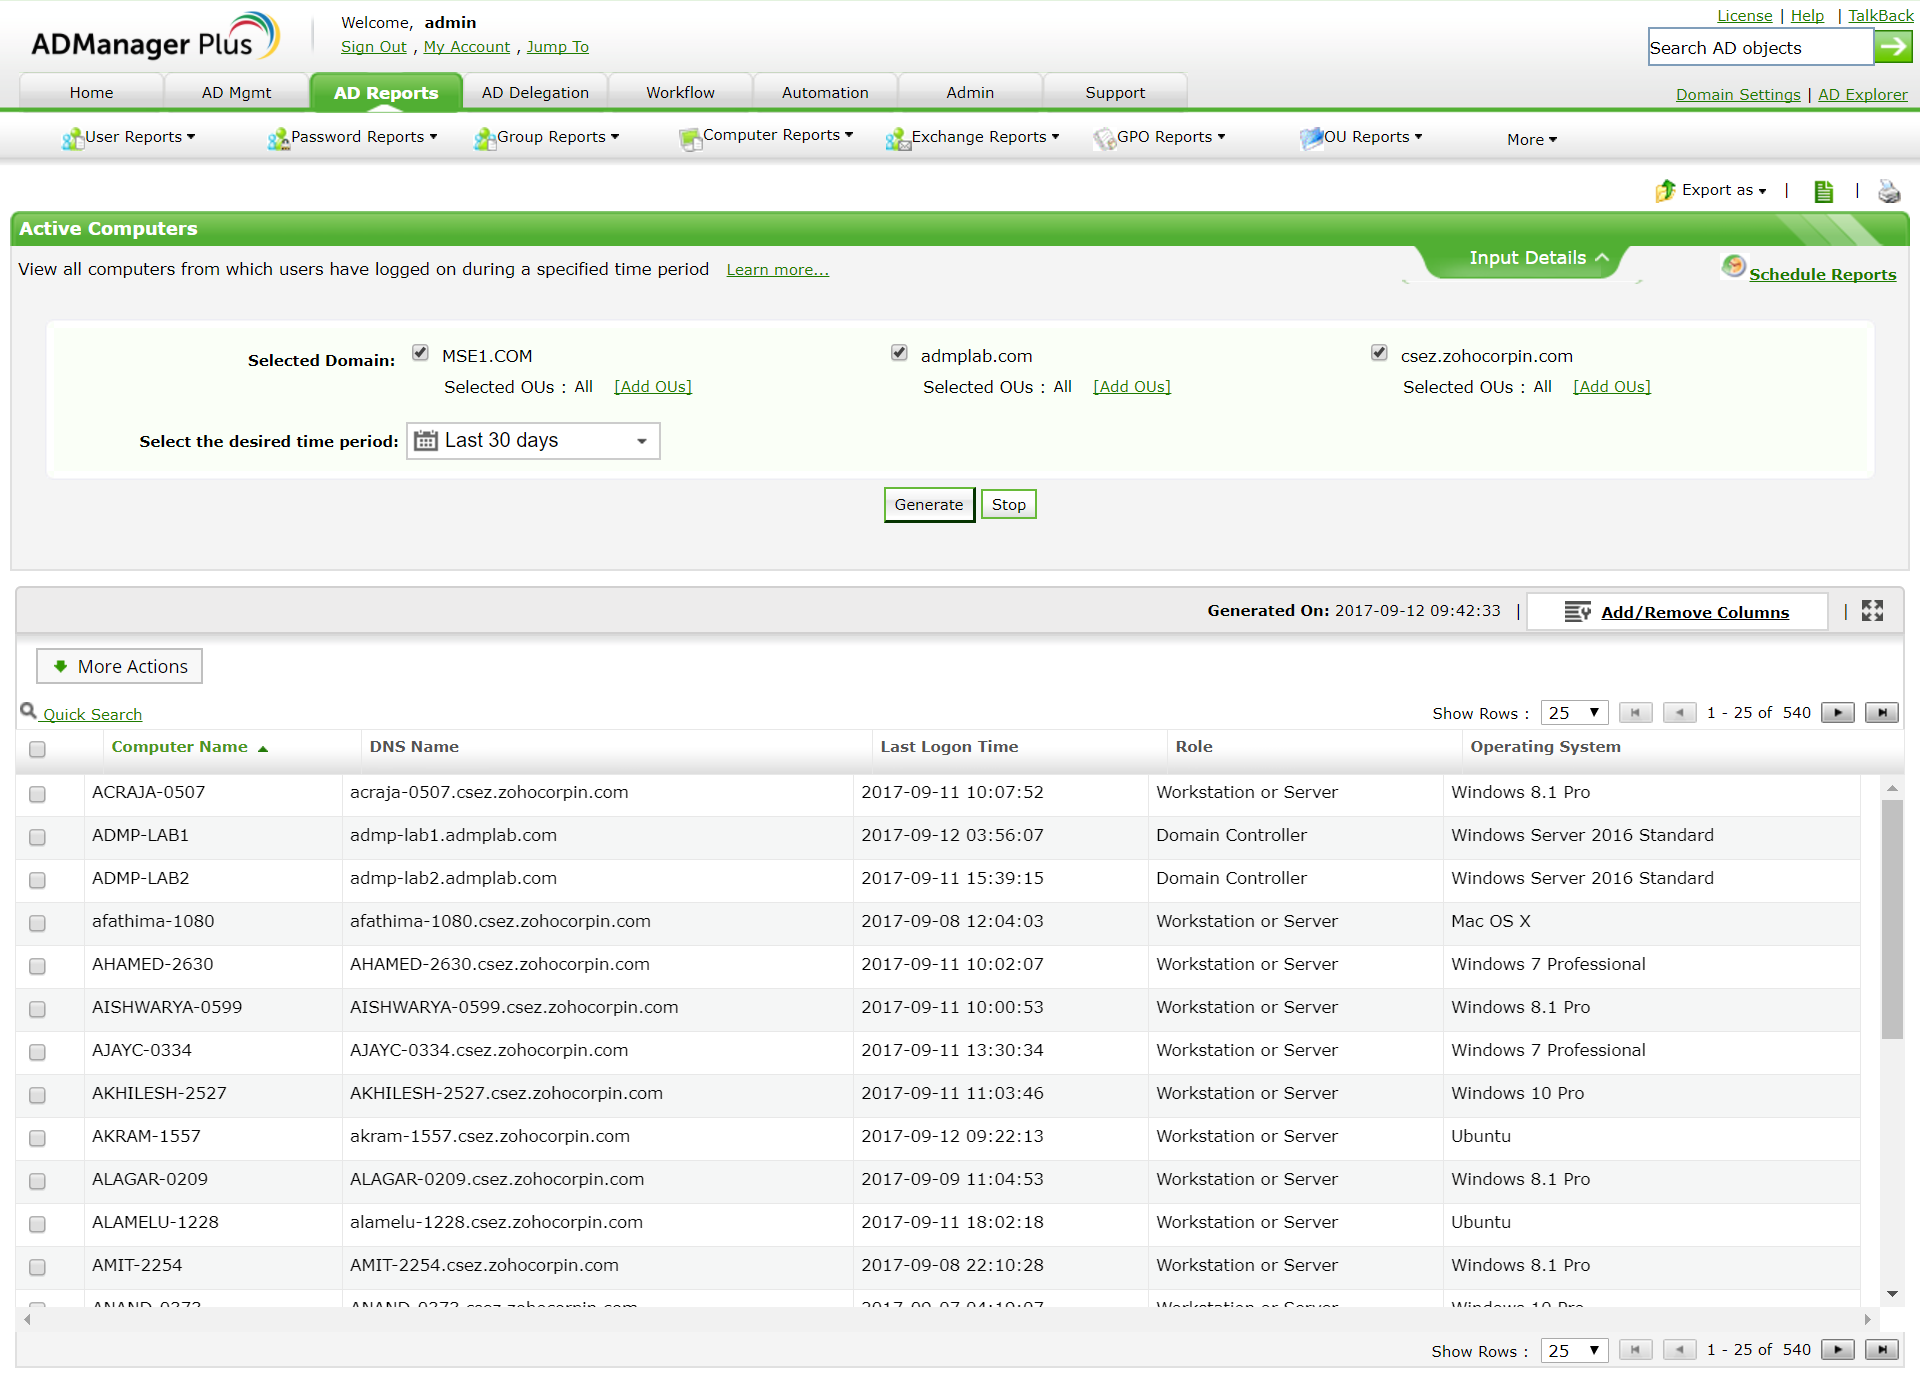This screenshot has height=1383, width=1920.
Task: Click the green search arrow icon
Action: 1892,46
